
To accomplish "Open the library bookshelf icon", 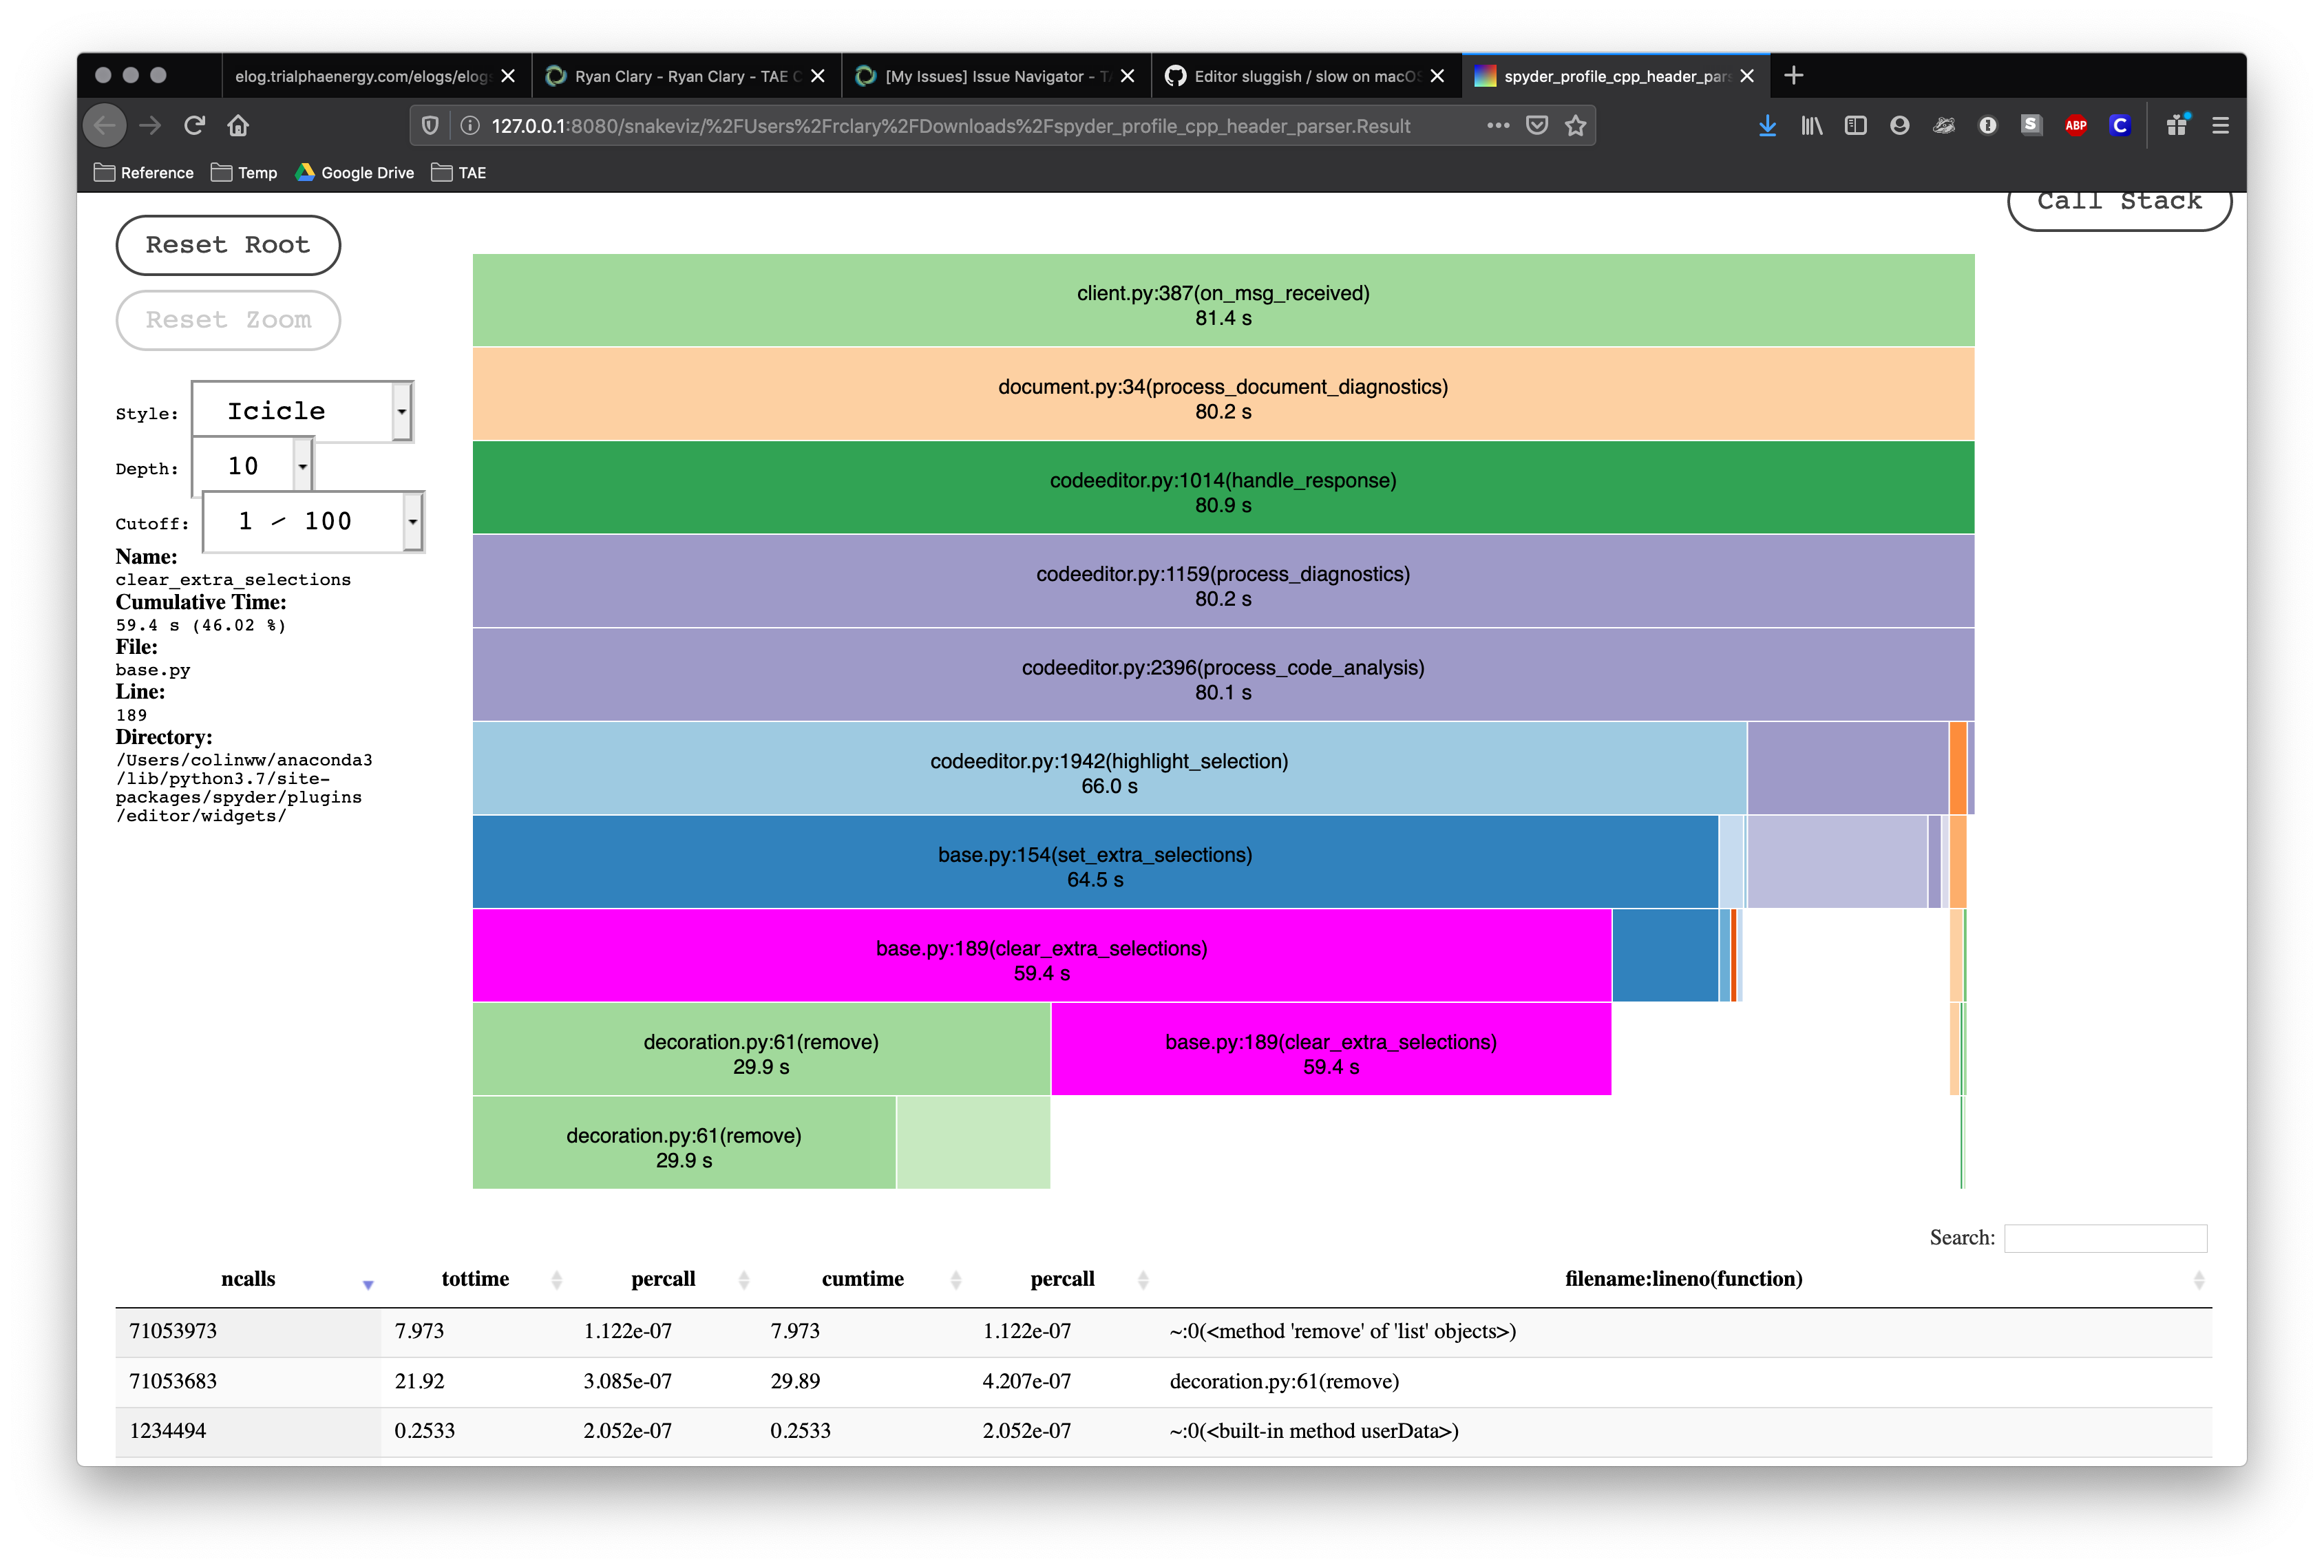I will pyautogui.click(x=1811, y=125).
